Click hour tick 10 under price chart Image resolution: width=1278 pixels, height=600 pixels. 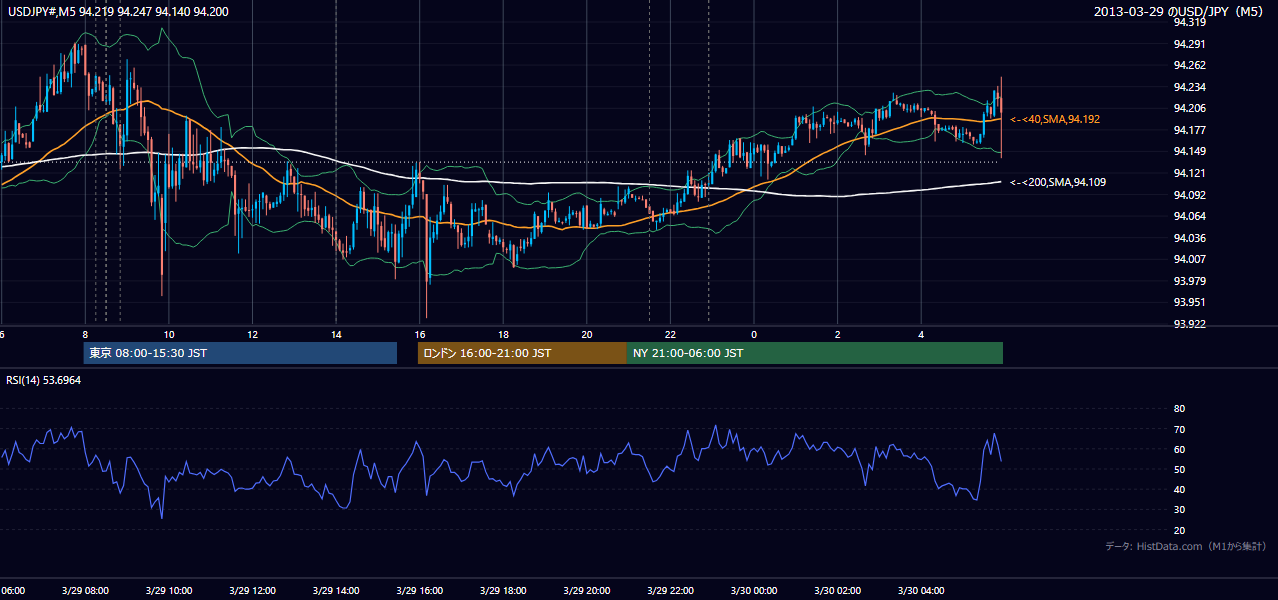coord(169,334)
